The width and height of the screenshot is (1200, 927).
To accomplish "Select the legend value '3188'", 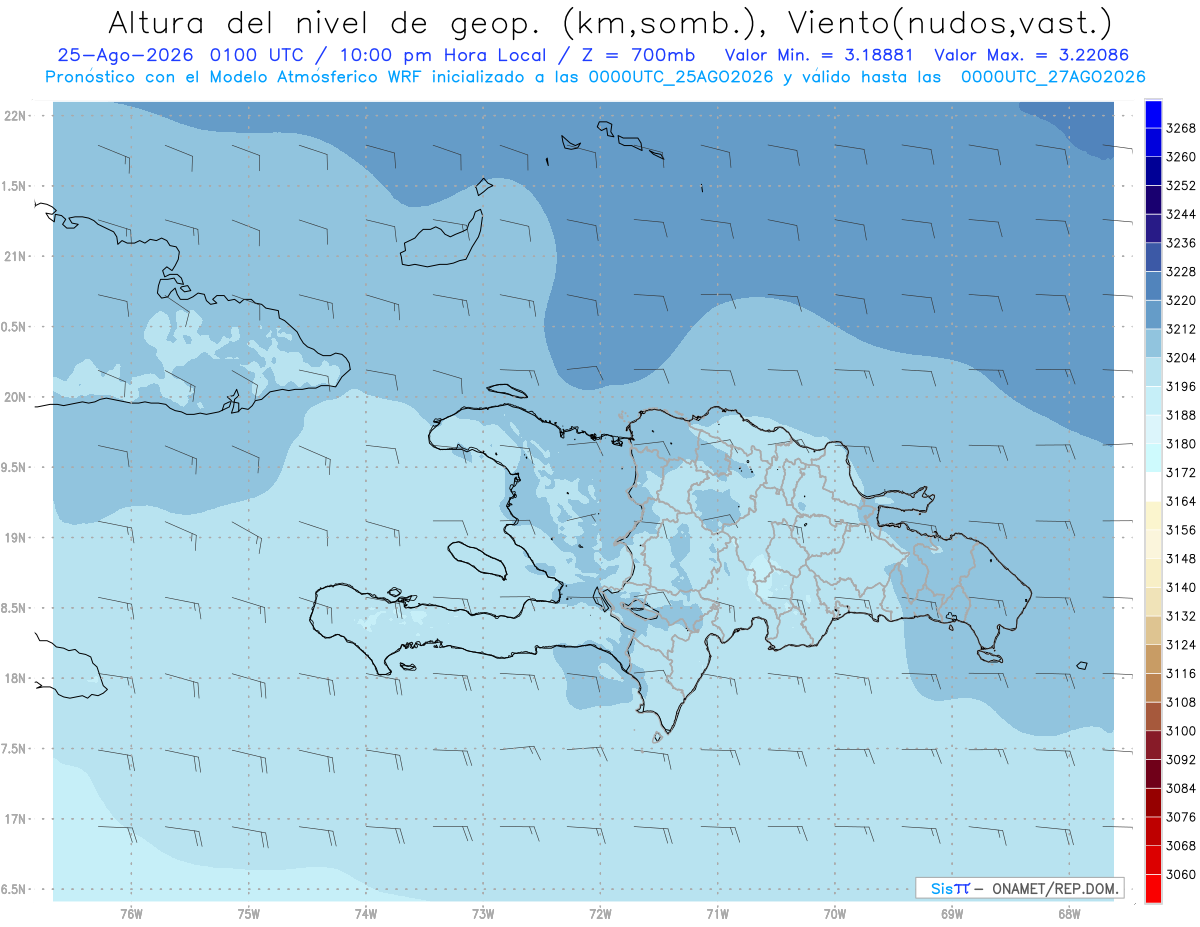I will [1181, 415].
